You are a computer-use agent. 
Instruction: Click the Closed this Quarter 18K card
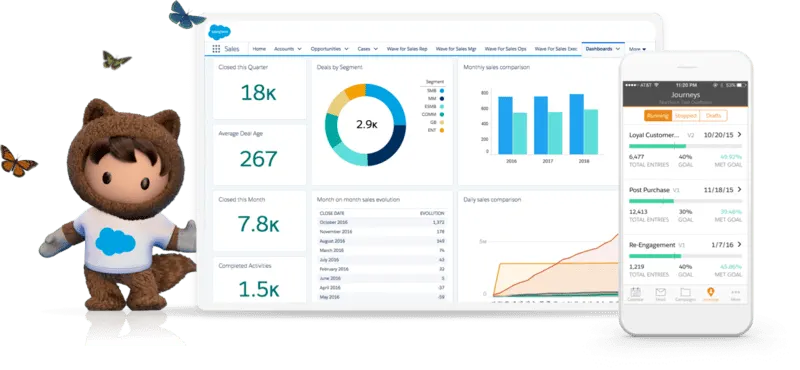pyautogui.click(x=260, y=89)
